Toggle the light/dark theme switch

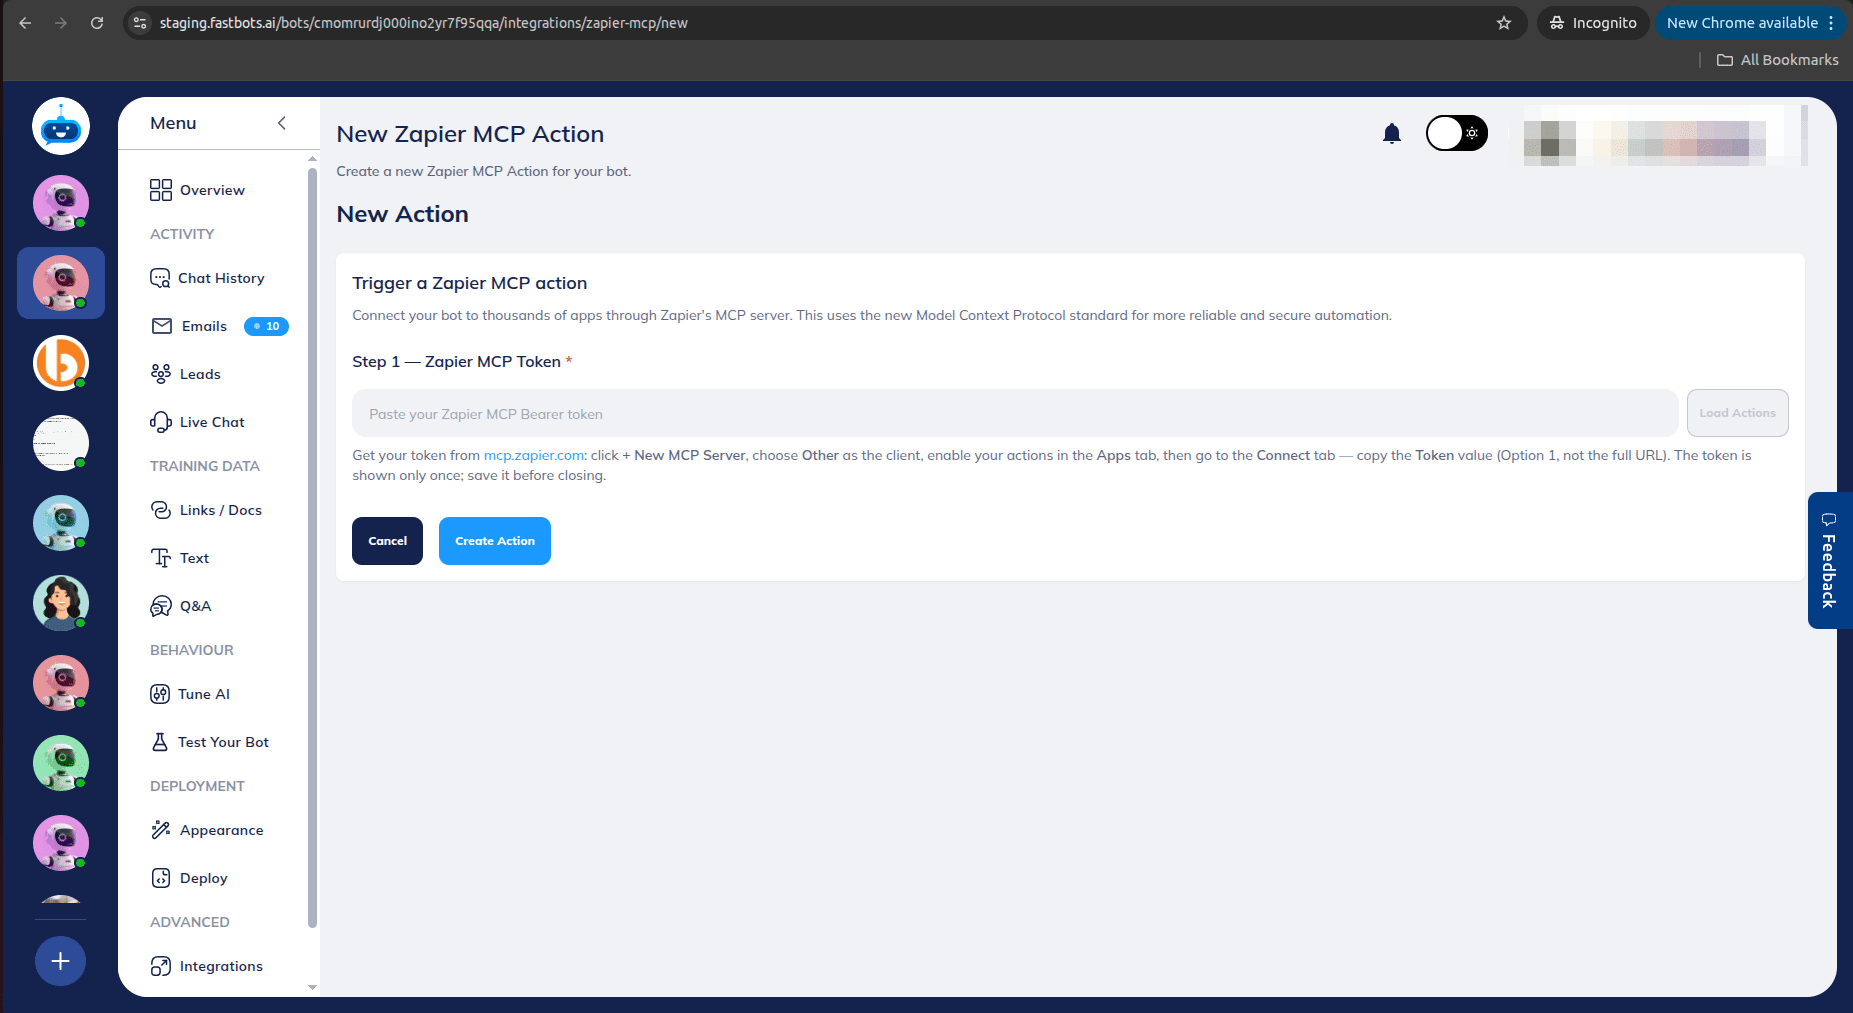pyautogui.click(x=1456, y=133)
